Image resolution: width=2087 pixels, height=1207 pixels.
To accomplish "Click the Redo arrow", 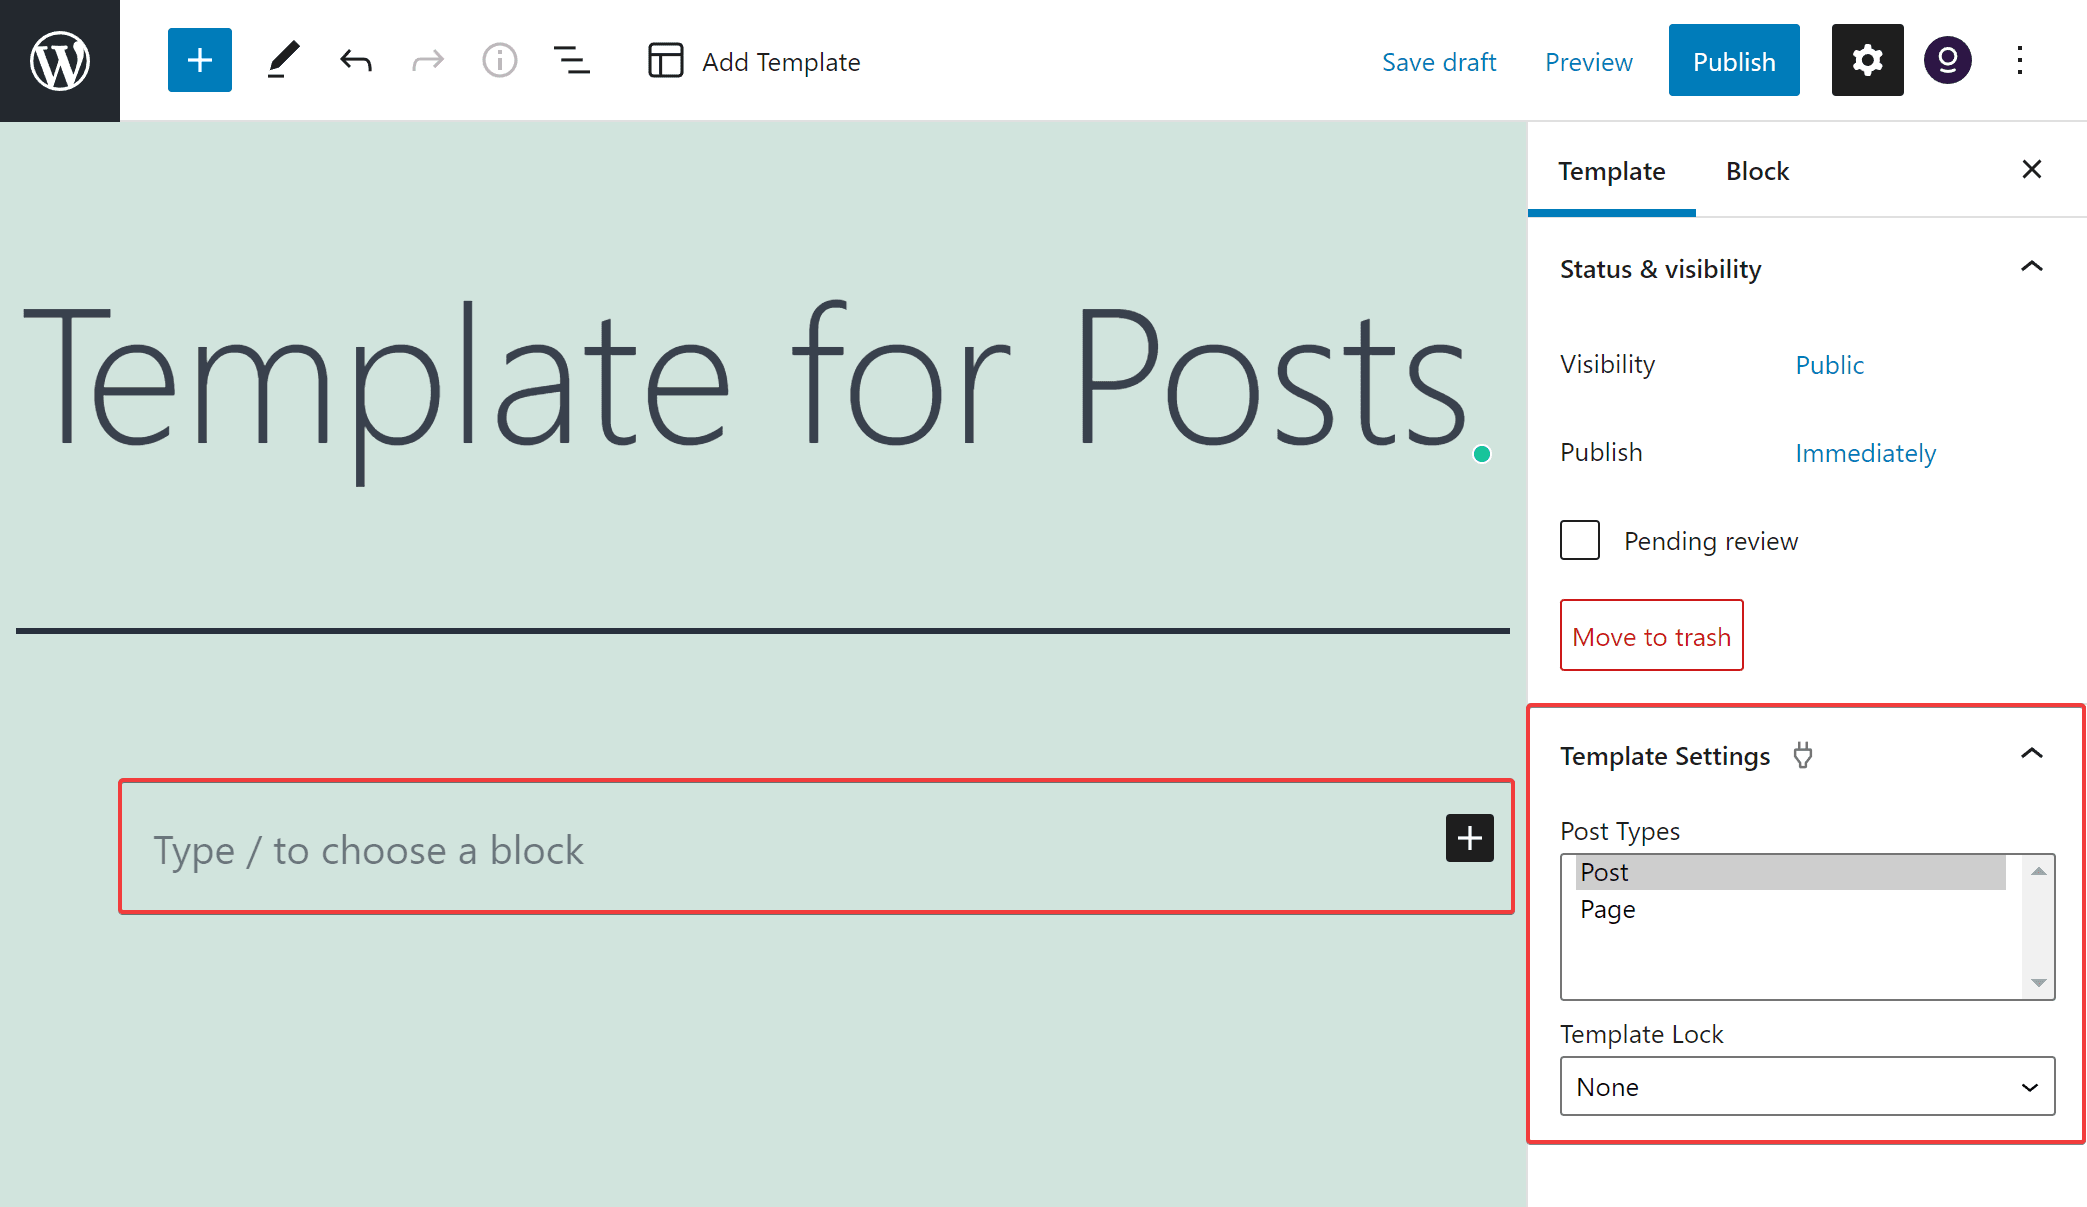I will [x=428, y=60].
